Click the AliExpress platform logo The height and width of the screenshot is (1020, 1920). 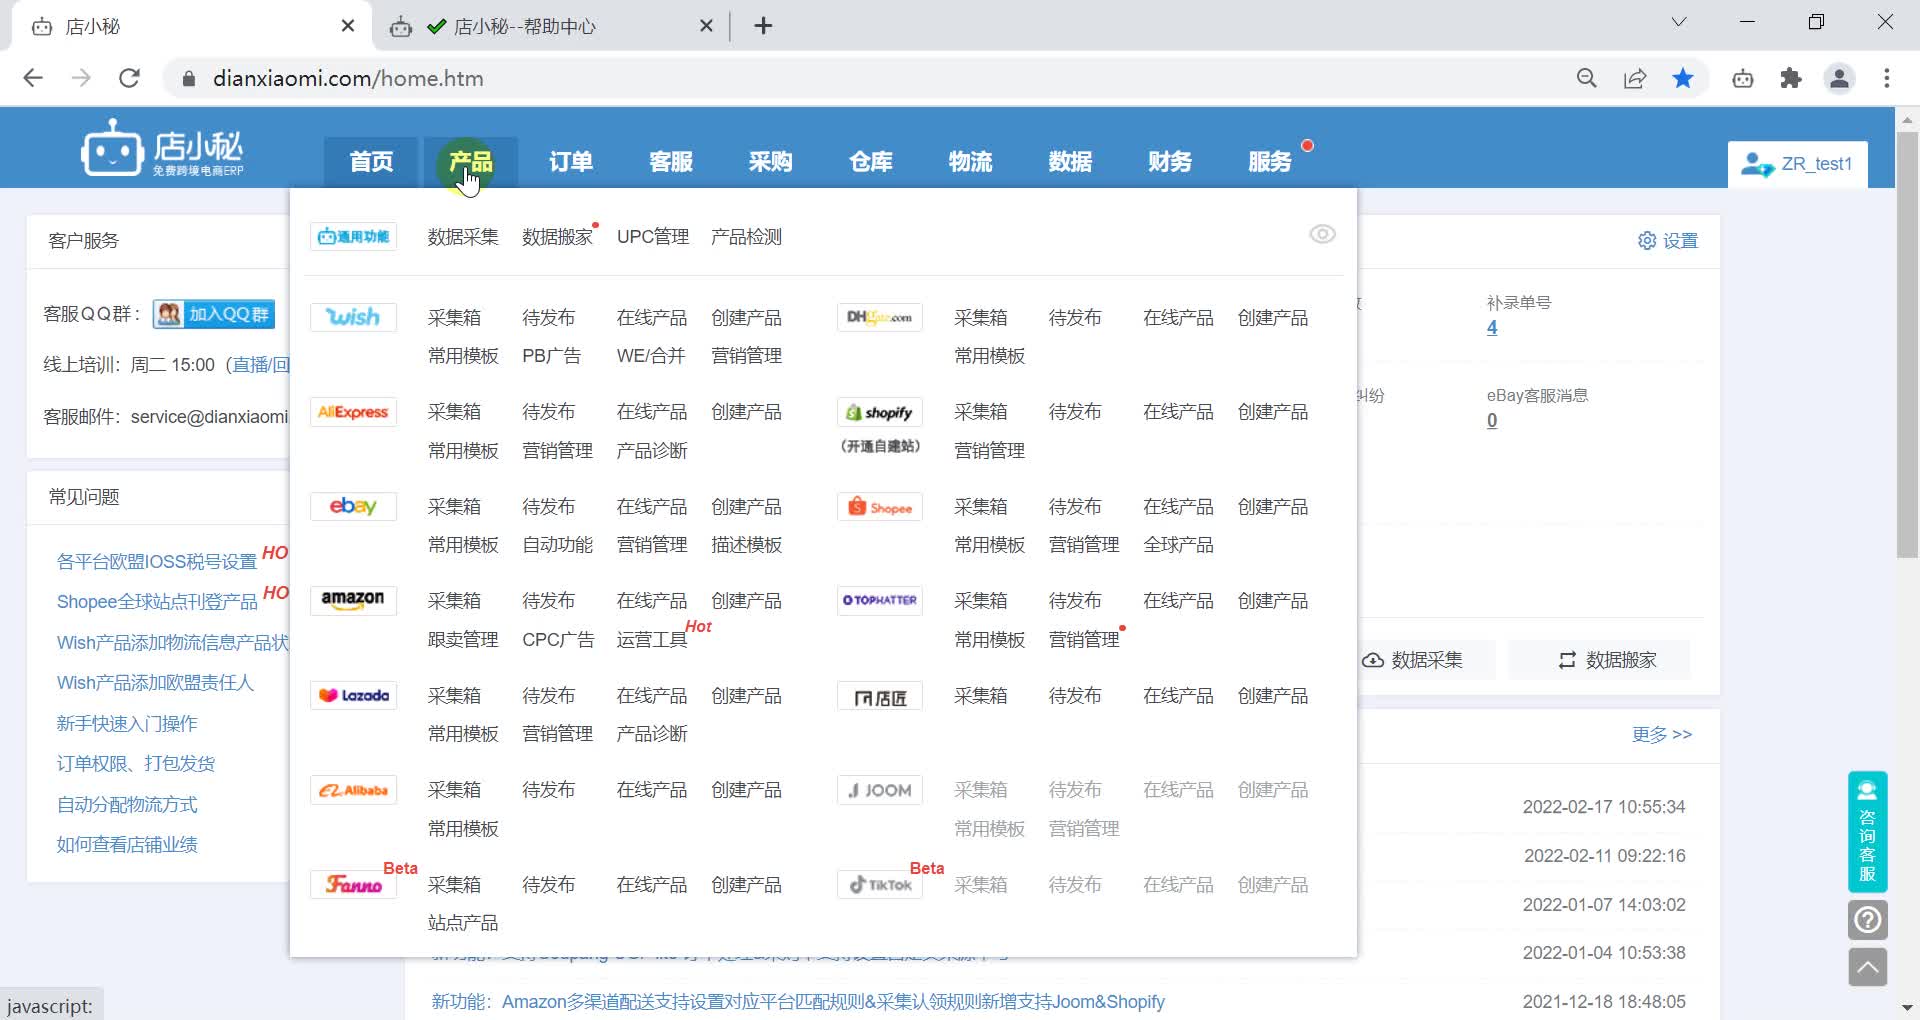pyautogui.click(x=353, y=412)
